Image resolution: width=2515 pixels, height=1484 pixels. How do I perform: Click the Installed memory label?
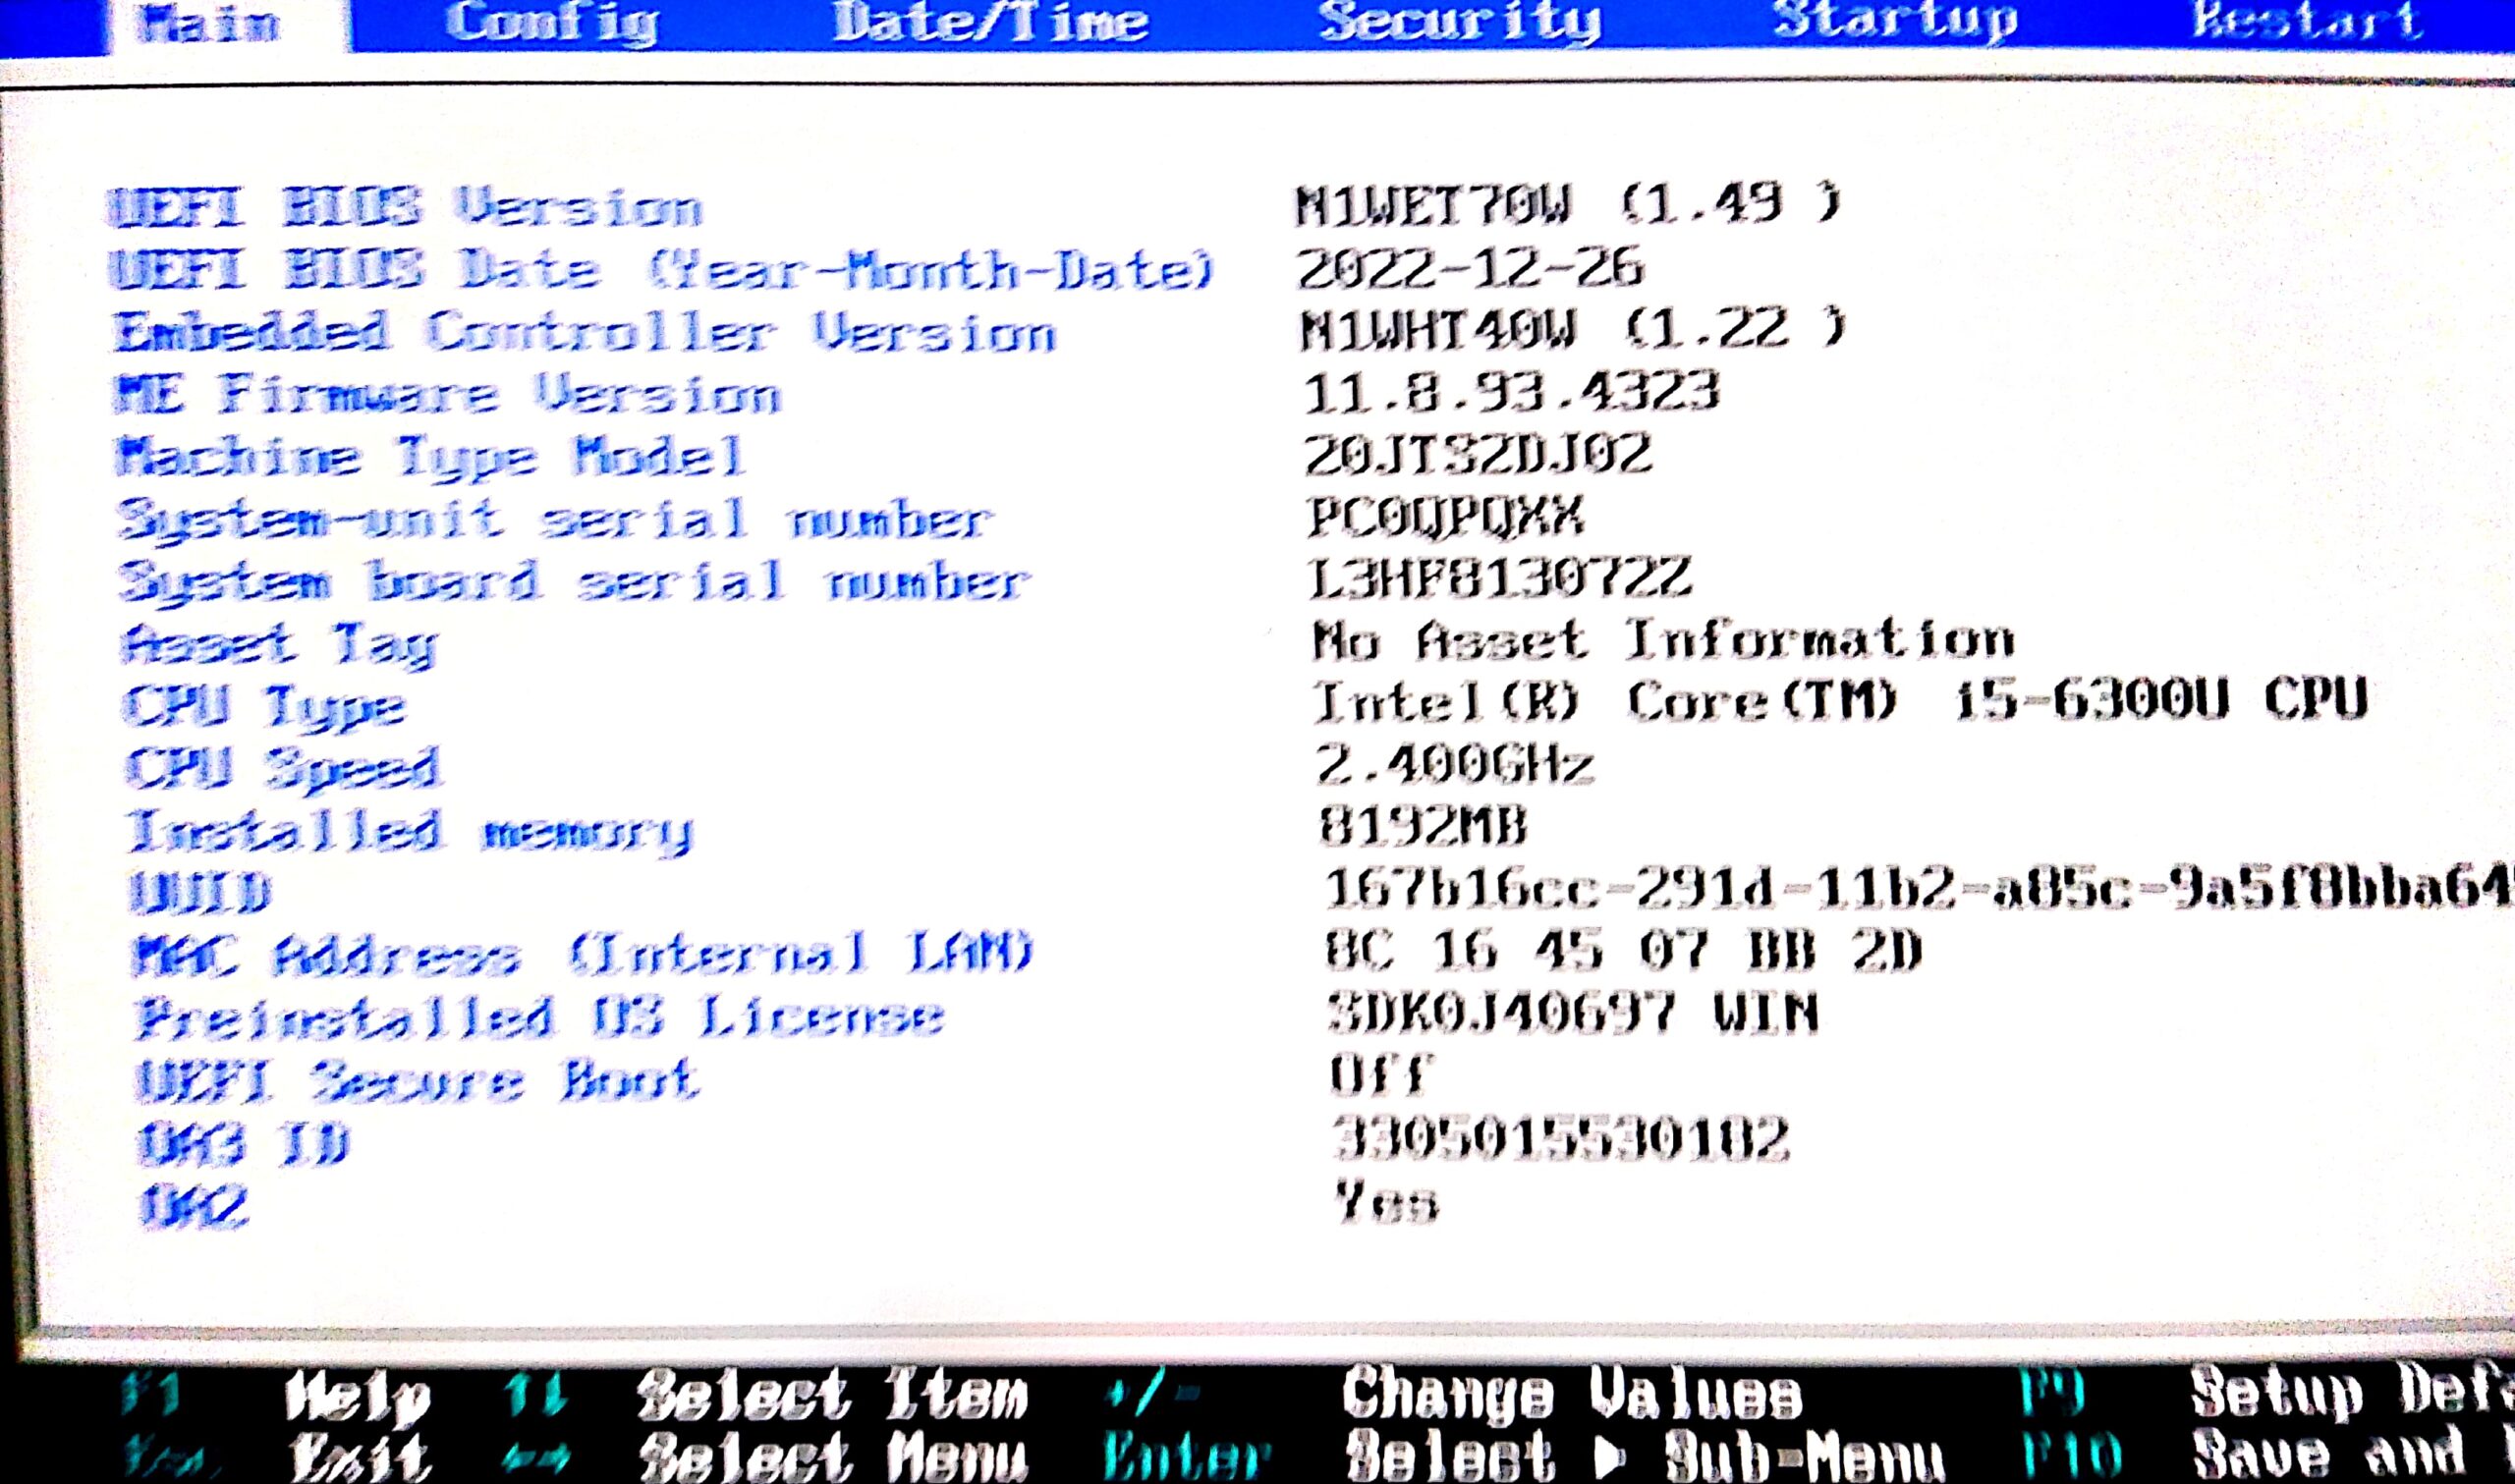point(409,832)
